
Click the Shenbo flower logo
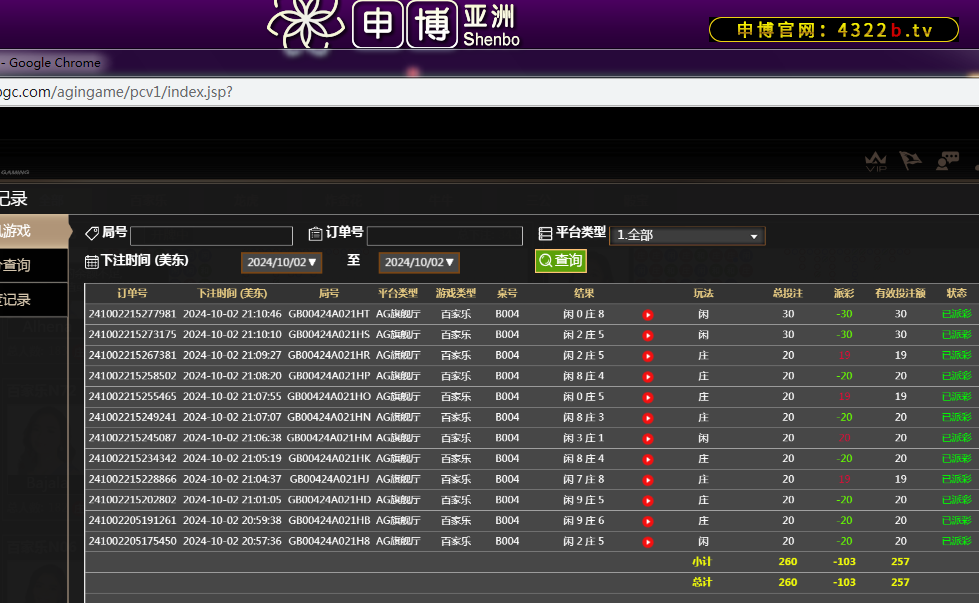(x=305, y=23)
